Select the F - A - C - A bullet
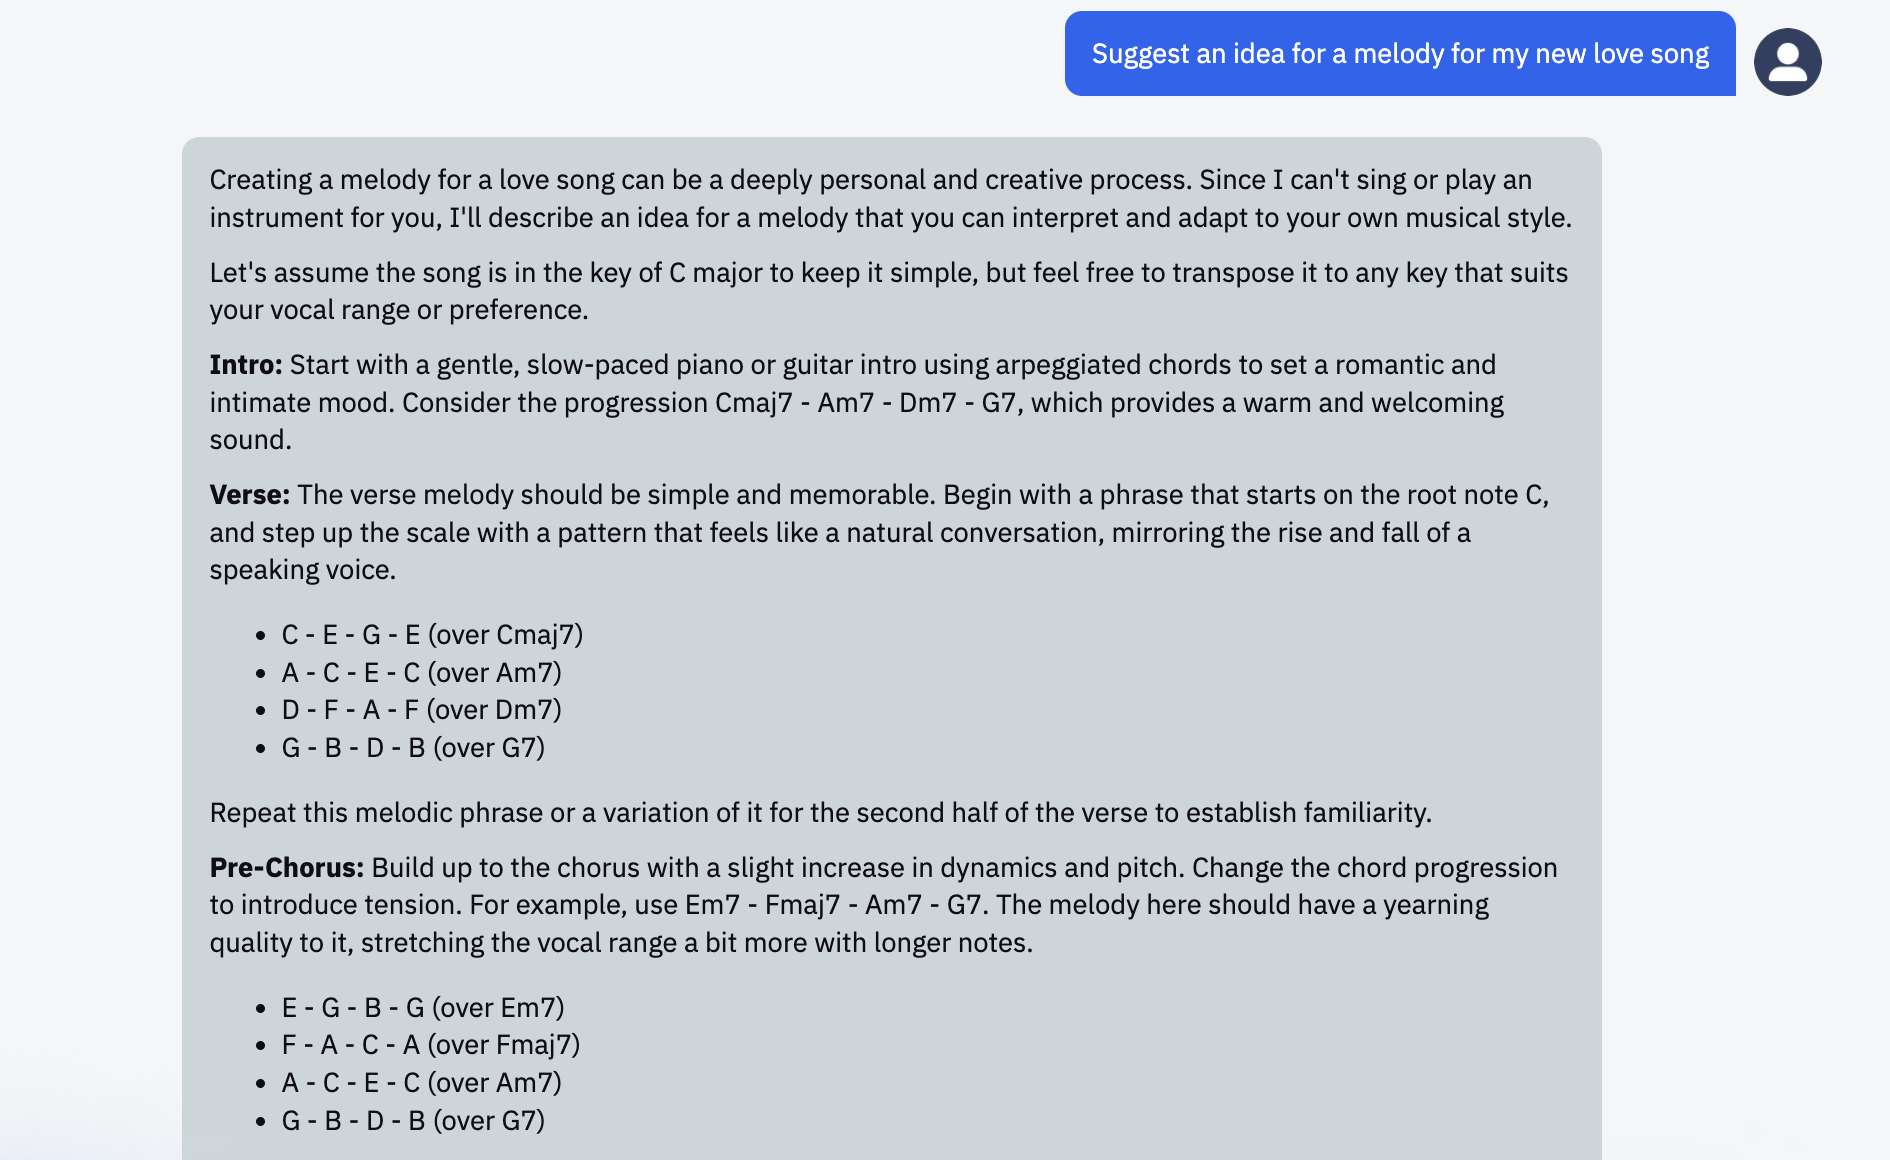 [x=431, y=1045]
